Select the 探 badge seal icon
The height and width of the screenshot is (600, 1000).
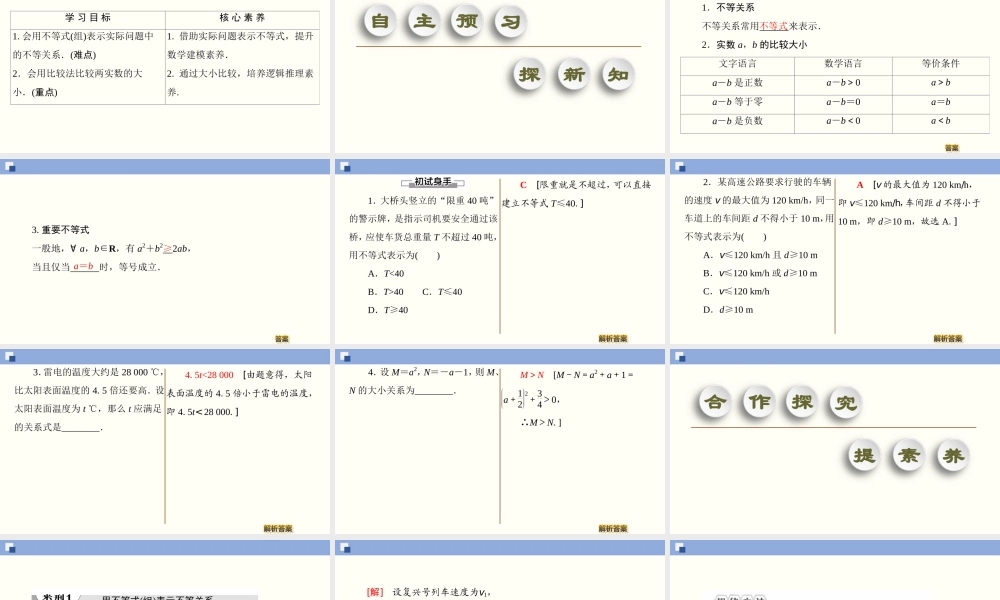point(527,75)
